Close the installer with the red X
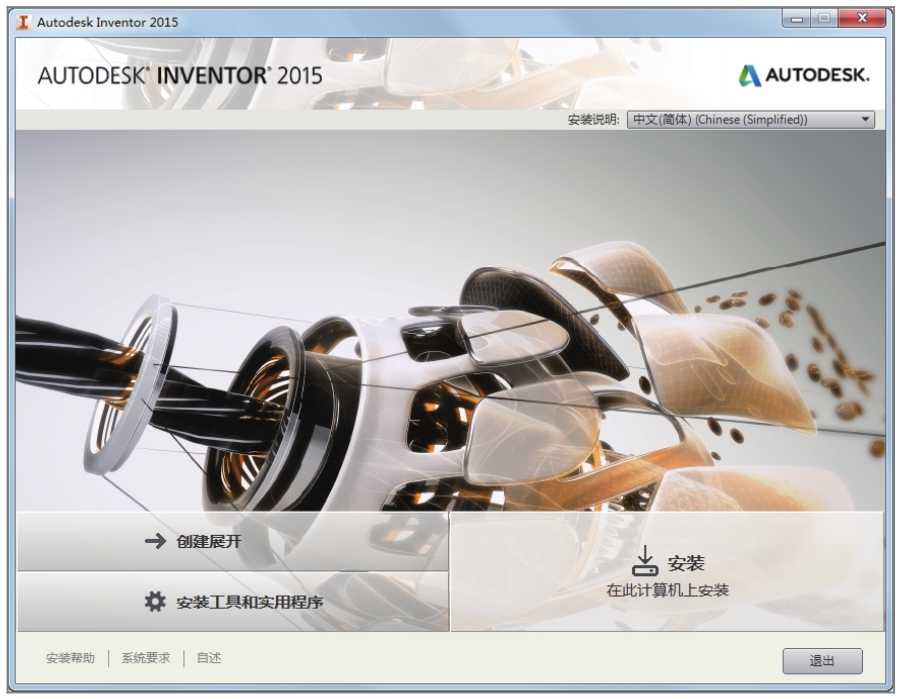This screenshot has height=699, width=901. (x=860, y=20)
